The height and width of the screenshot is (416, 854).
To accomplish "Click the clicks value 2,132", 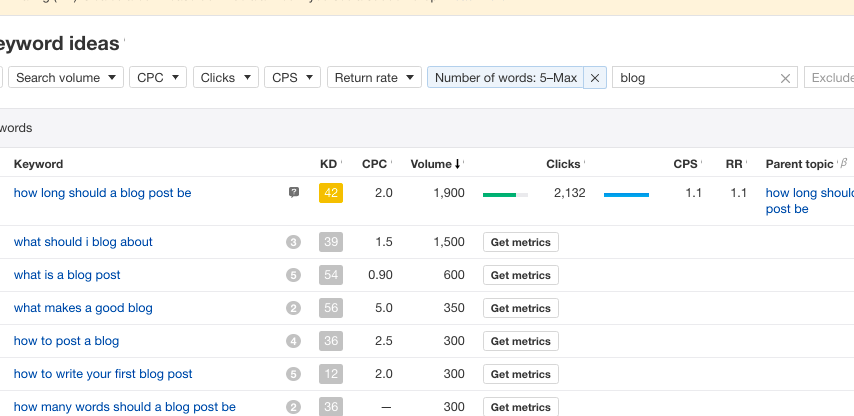I will (570, 193).
